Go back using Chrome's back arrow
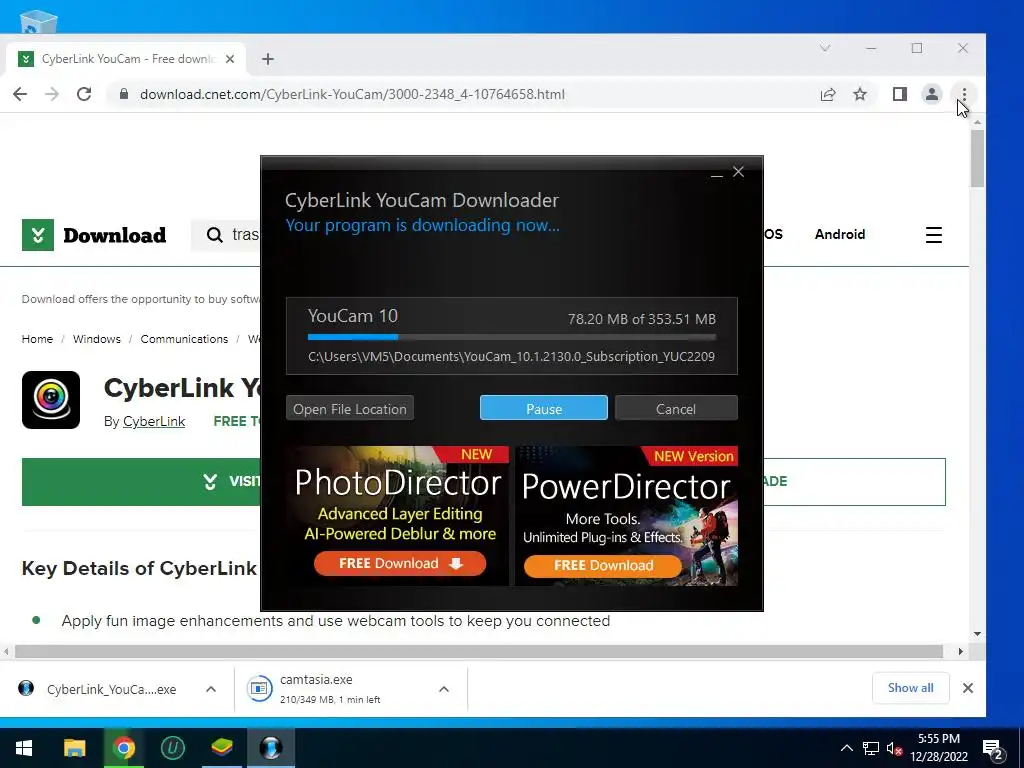The height and width of the screenshot is (768, 1024). 20,94
